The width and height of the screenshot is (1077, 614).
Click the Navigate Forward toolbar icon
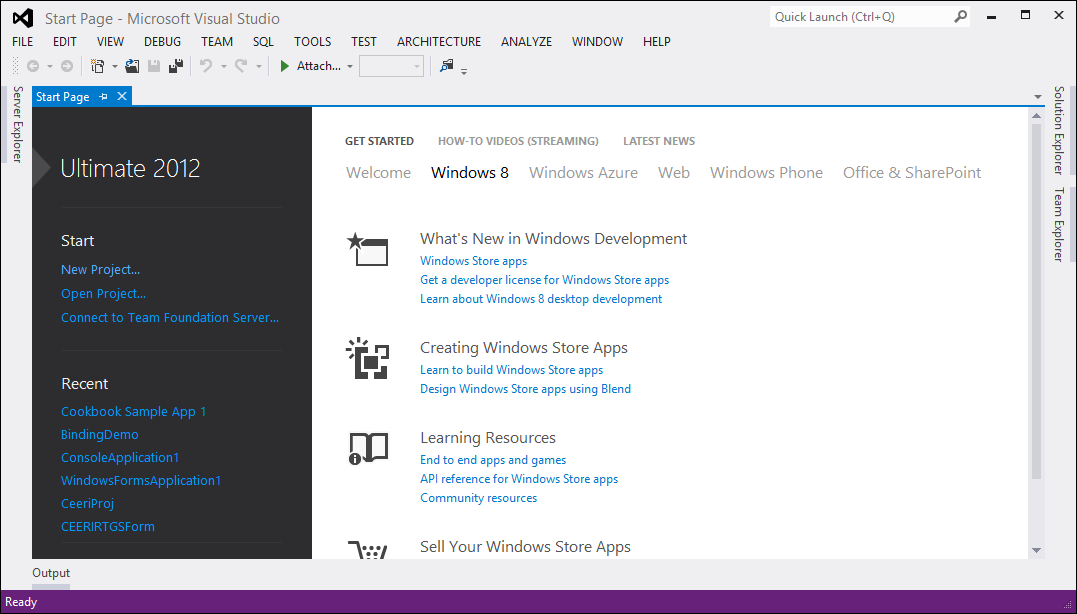tap(67, 66)
